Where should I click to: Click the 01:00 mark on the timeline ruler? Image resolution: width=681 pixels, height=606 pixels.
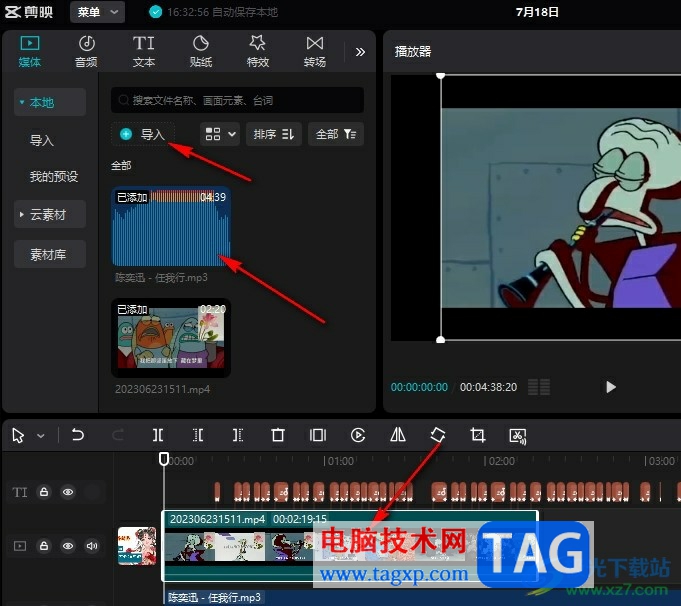[339, 461]
